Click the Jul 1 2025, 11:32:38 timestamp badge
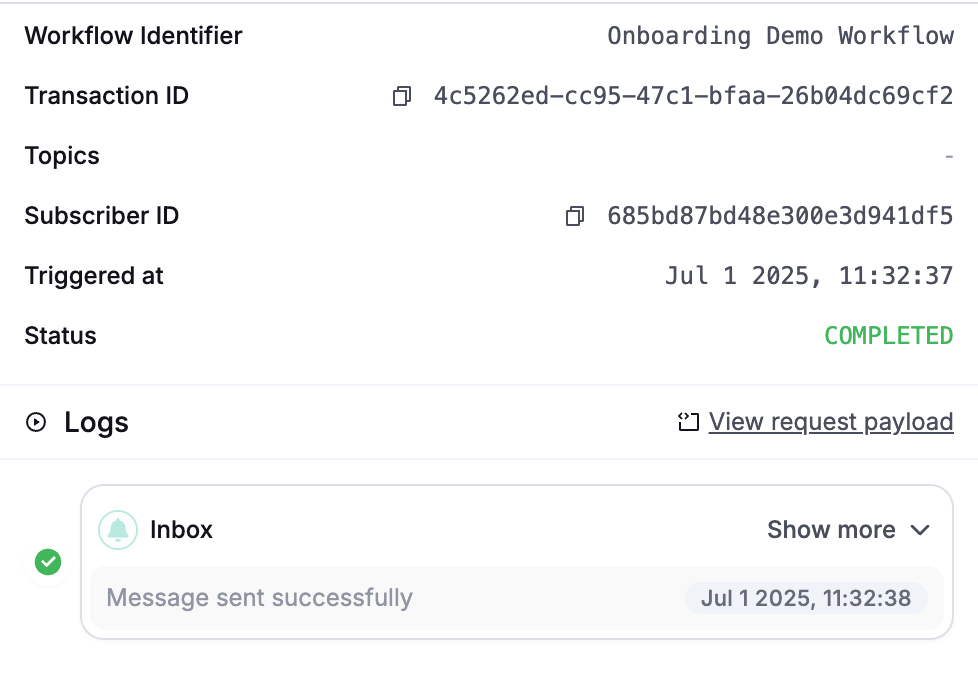 [806, 598]
